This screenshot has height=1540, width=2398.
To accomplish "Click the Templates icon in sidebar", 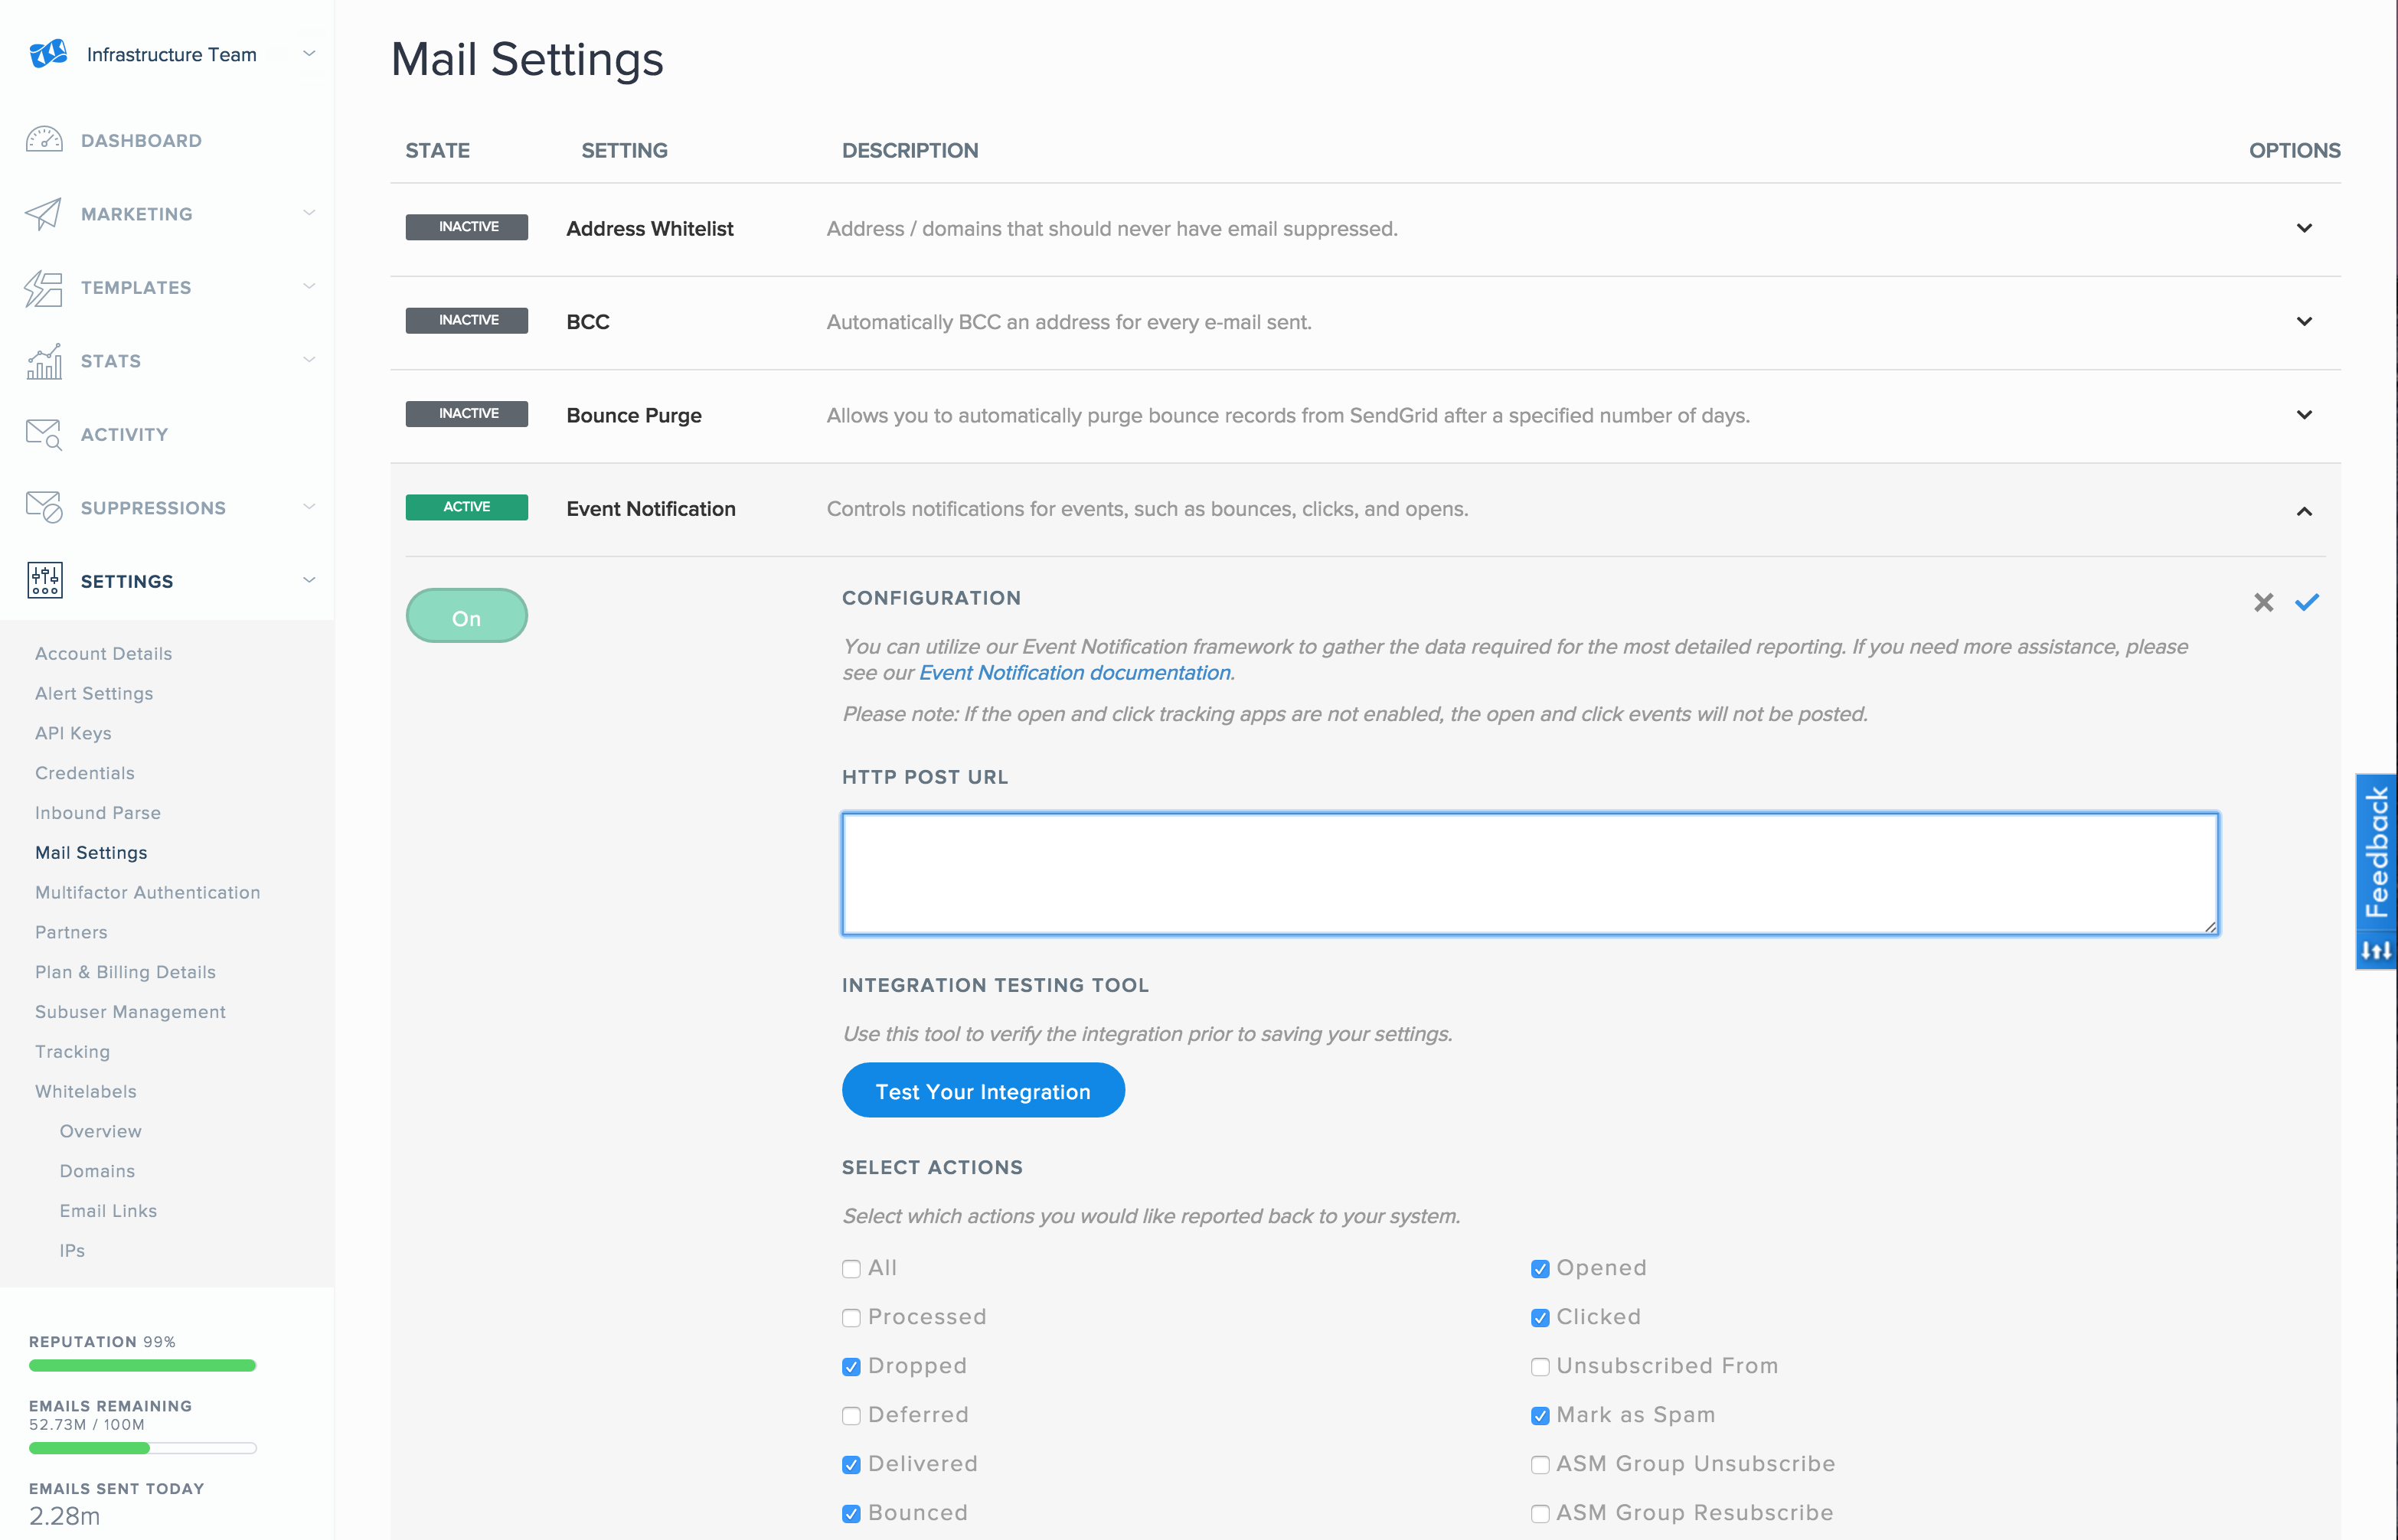I will coord(44,288).
